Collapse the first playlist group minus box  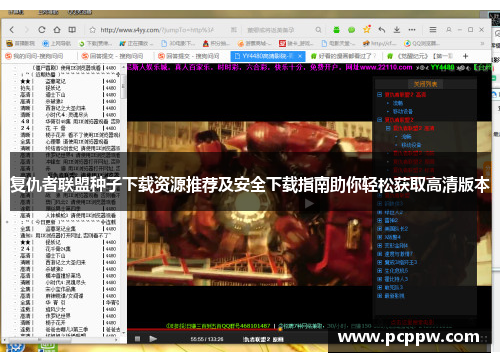[379, 95]
